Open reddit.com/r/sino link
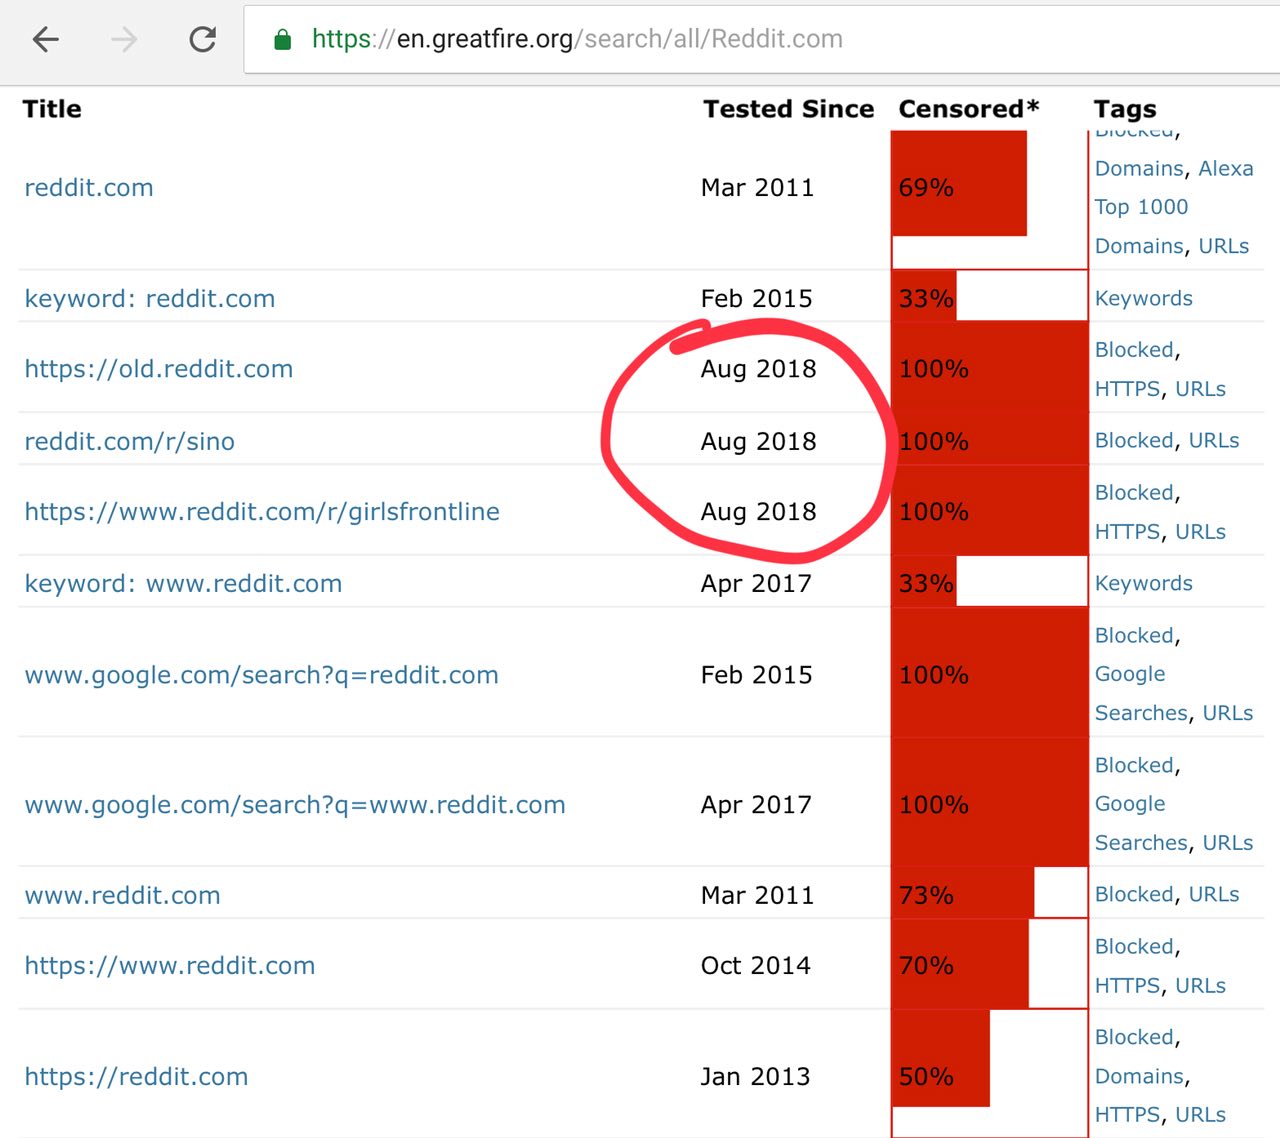This screenshot has height=1138, width=1280. (x=130, y=442)
